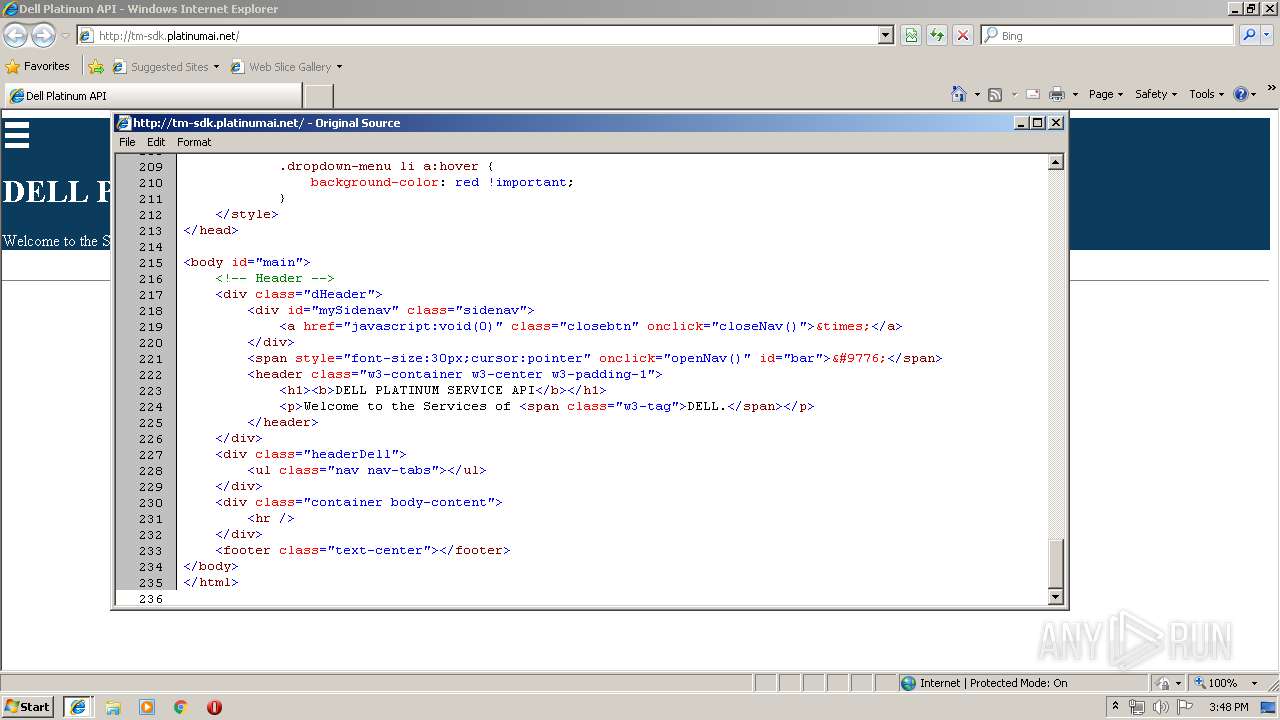Click the Print icon
This screenshot has width=1280, height=720.
(x=1057, y=94)
